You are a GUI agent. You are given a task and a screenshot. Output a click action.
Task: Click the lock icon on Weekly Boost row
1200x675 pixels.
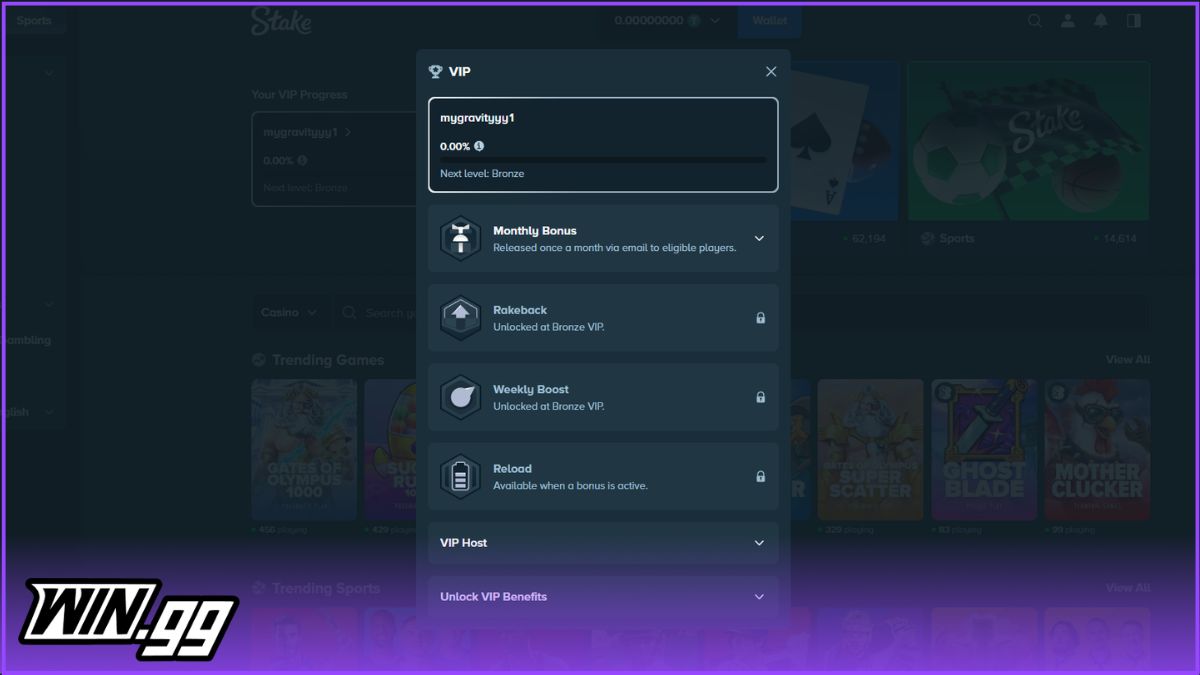coord(760,397)
